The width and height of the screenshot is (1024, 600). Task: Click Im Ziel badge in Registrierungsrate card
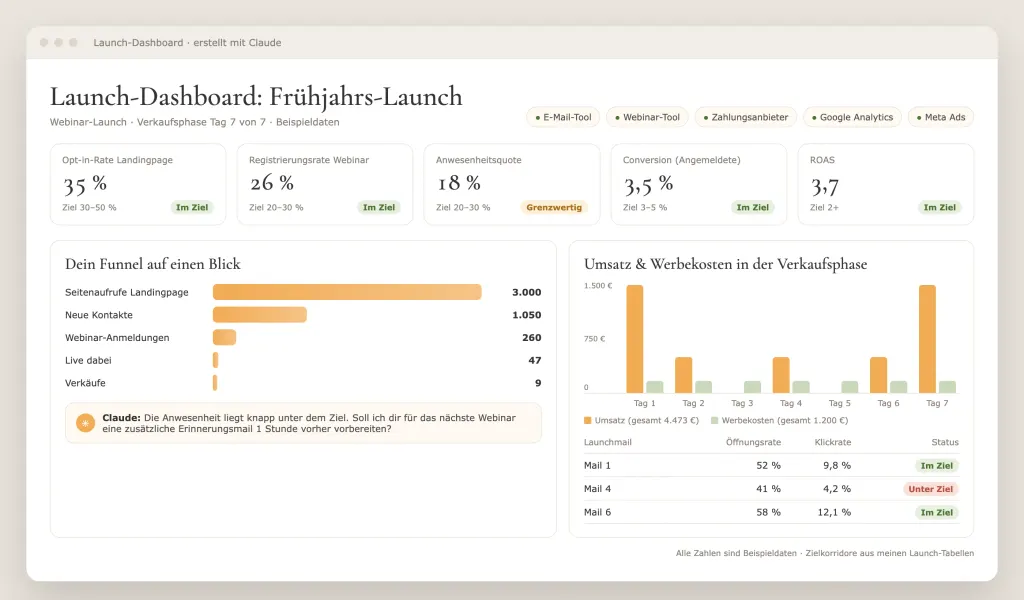point(379,207)
